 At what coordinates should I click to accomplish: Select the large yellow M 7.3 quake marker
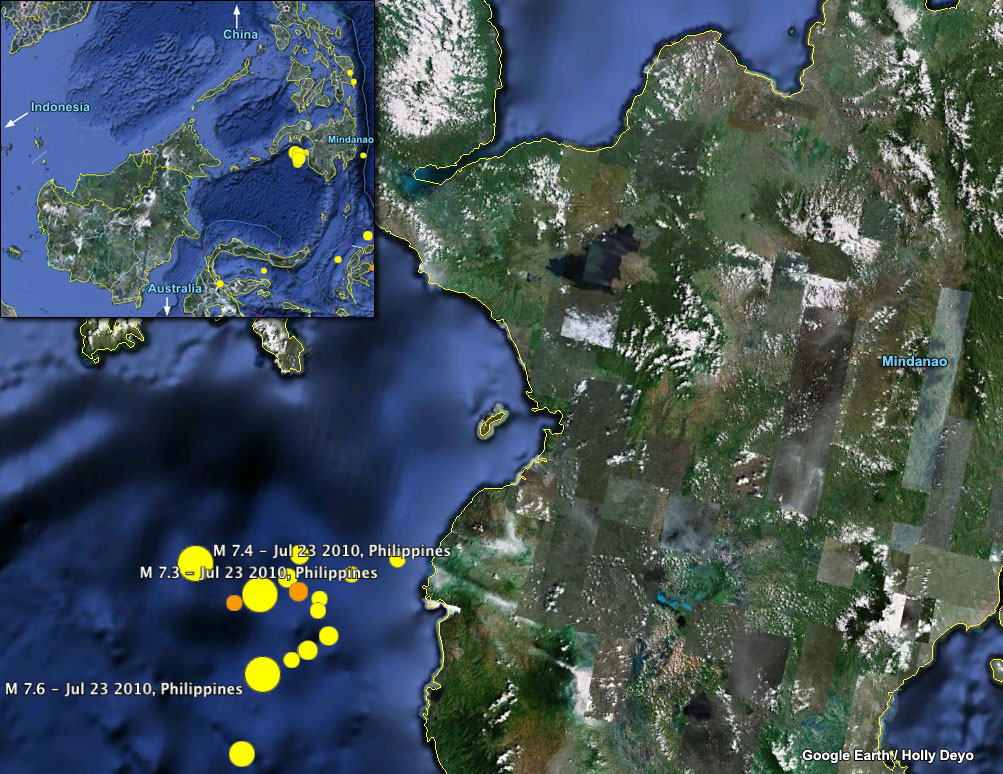(259, 594)
